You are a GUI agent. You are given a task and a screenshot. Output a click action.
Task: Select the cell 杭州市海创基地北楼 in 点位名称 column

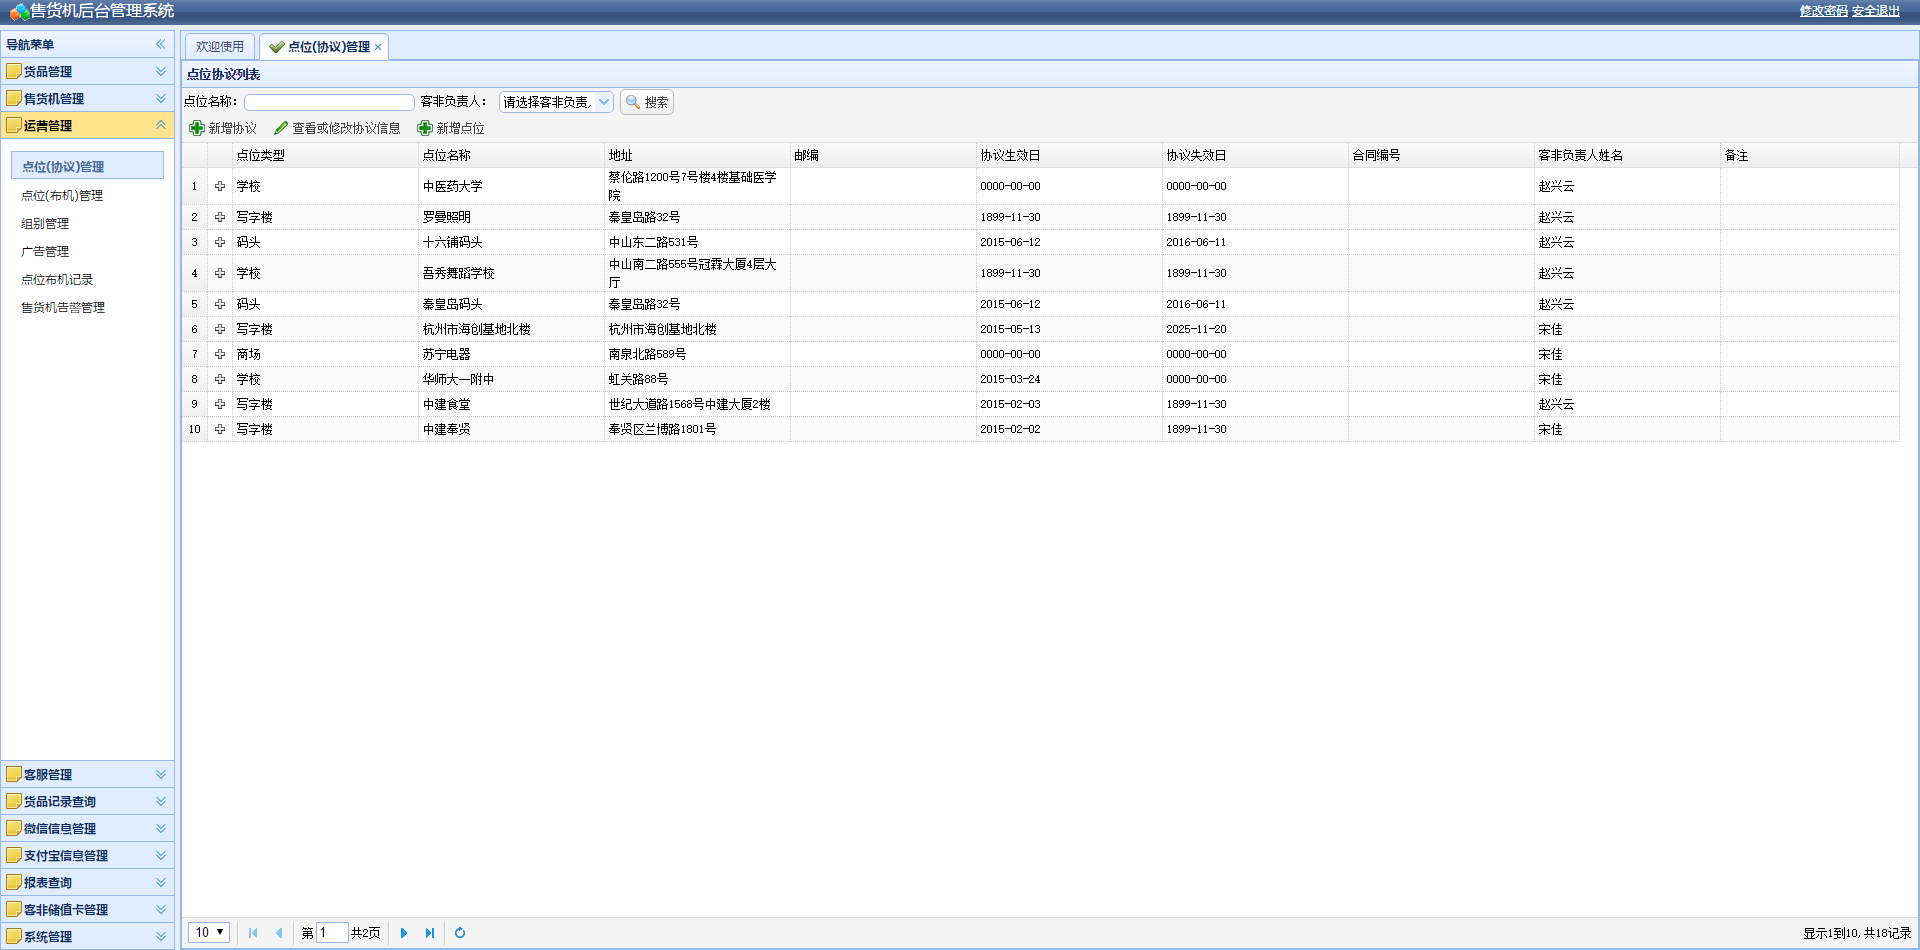pos(511,329)
